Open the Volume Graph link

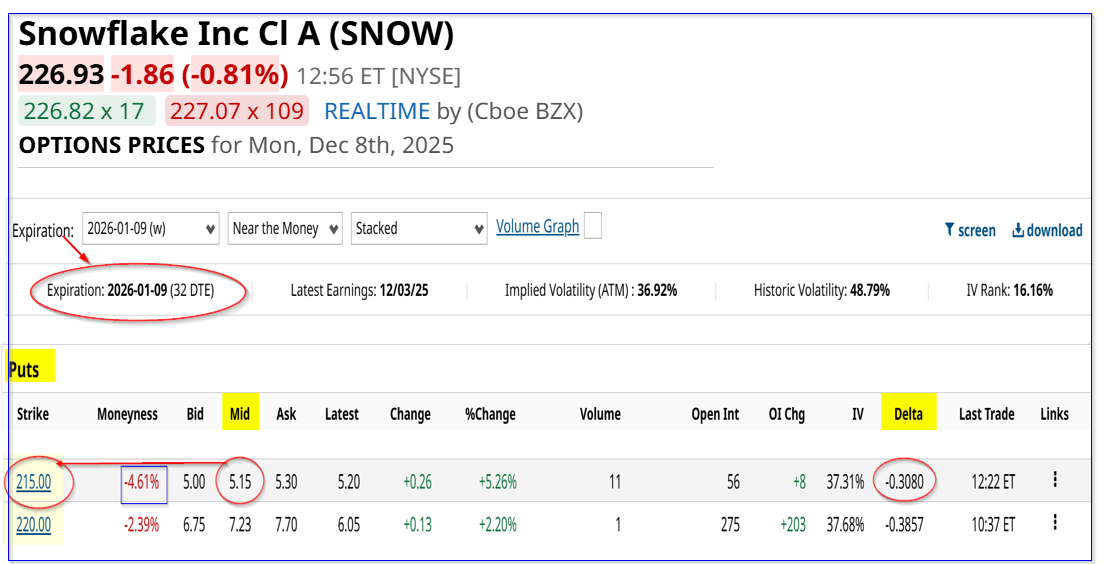point(537,227)
